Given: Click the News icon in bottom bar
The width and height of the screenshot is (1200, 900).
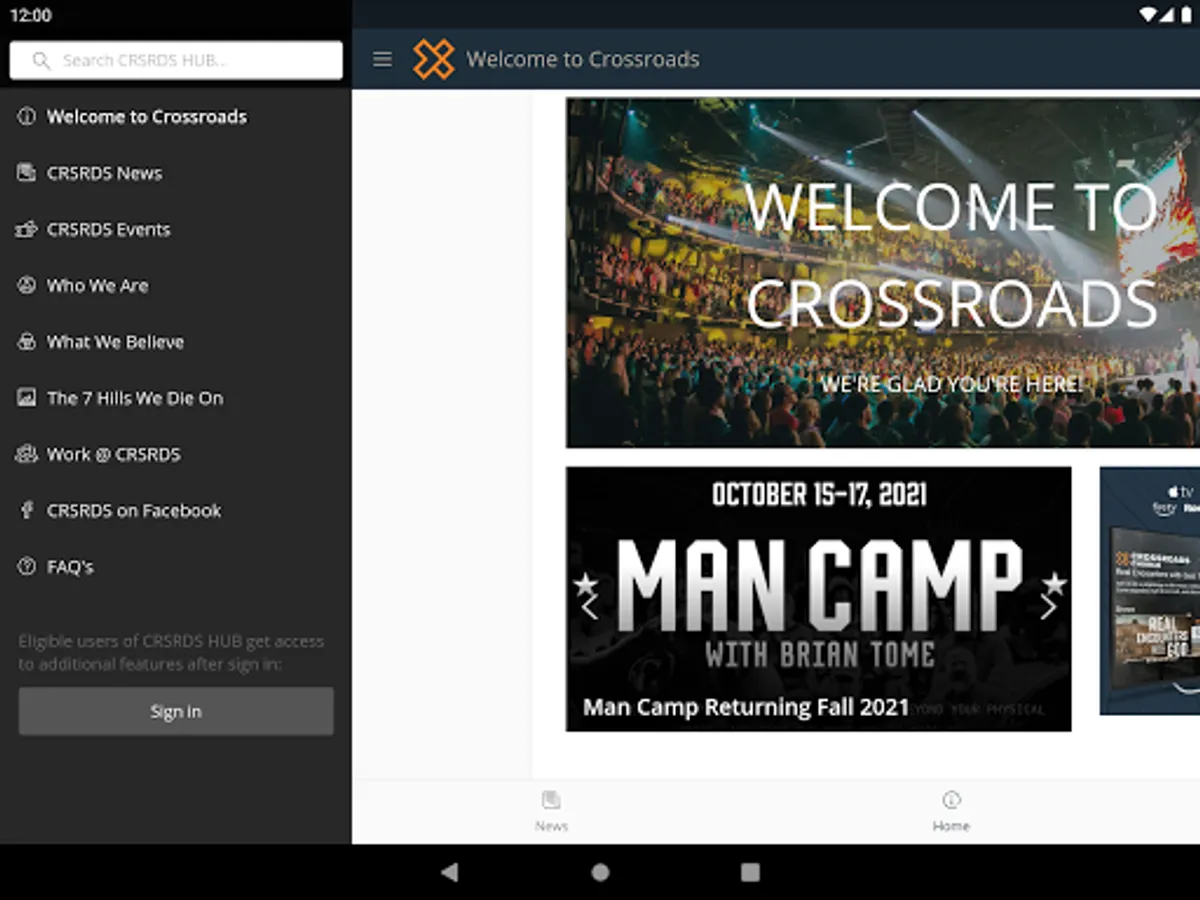Looking at the screenshot, I should 551,800.
